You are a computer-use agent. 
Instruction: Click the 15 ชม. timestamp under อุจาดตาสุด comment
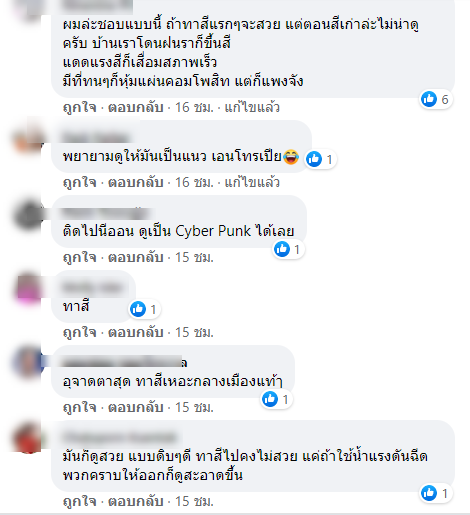[x=194, y=407]
